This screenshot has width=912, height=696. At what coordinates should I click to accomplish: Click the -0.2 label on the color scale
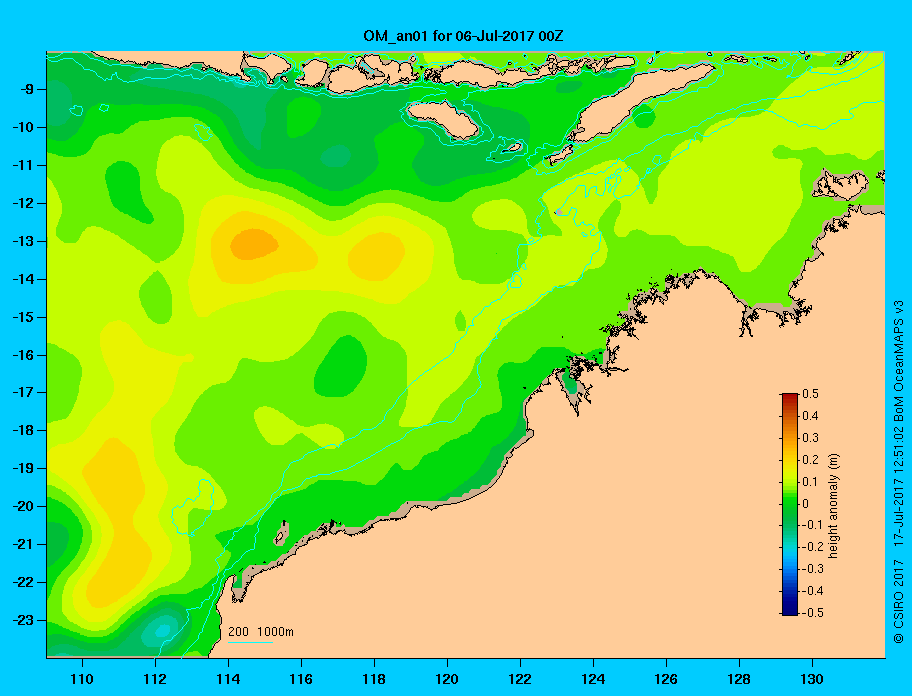pos(813,547)
